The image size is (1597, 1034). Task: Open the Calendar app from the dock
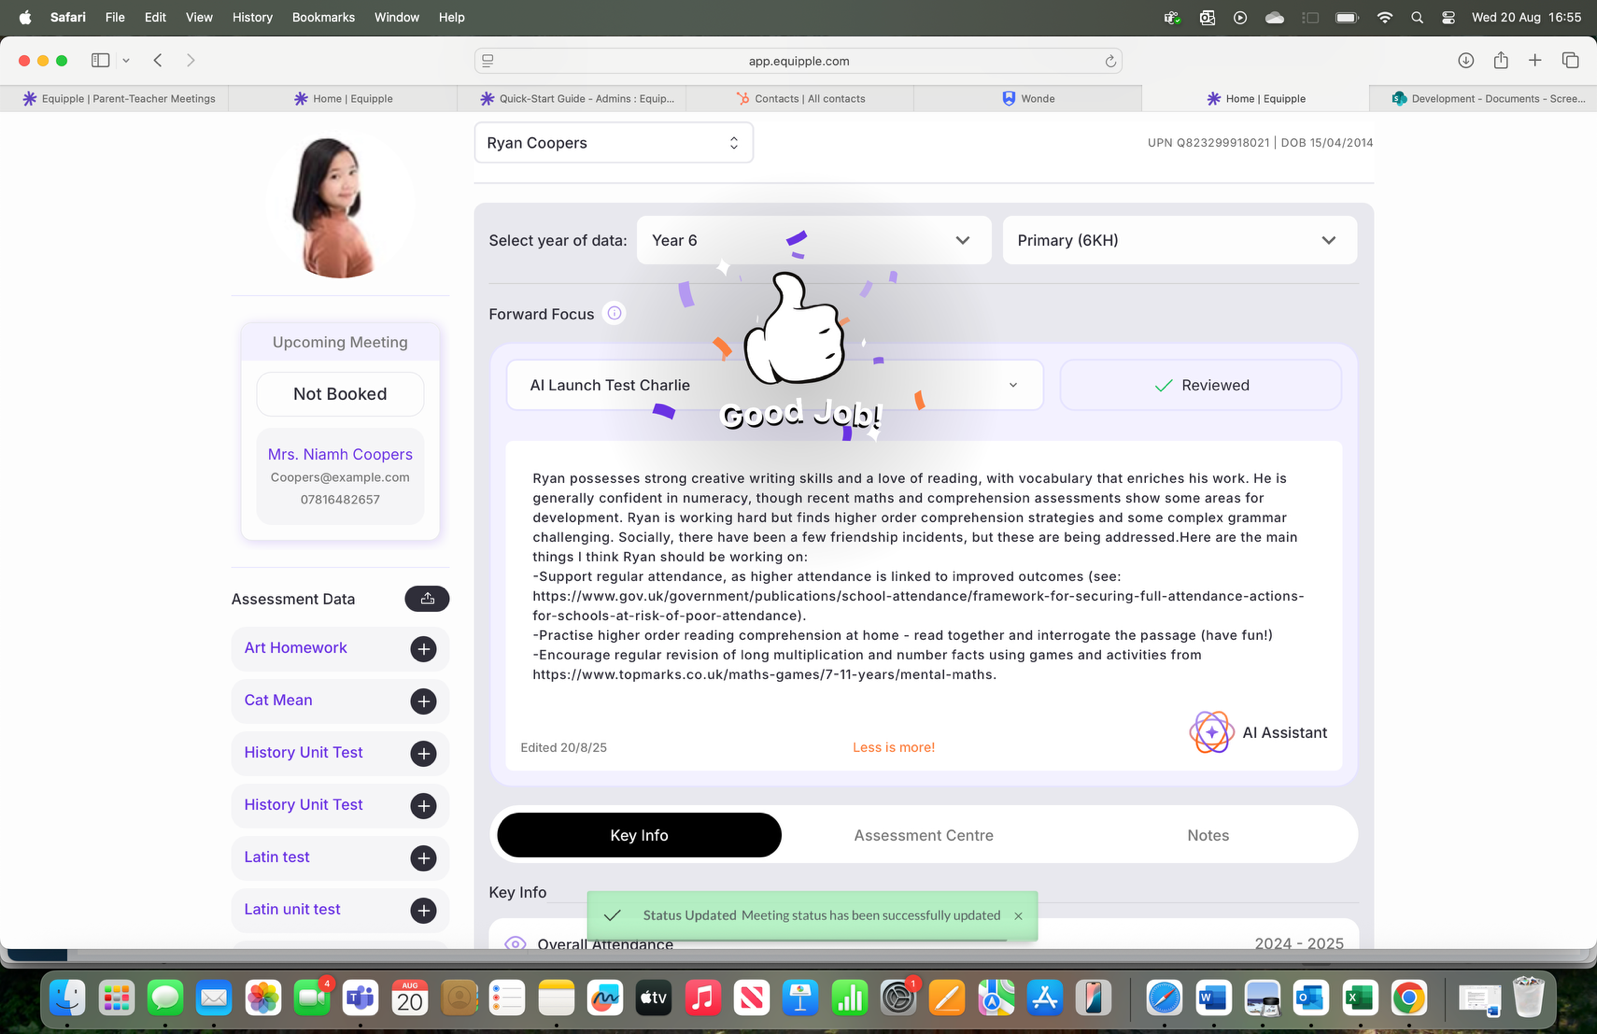pos(409,997)
